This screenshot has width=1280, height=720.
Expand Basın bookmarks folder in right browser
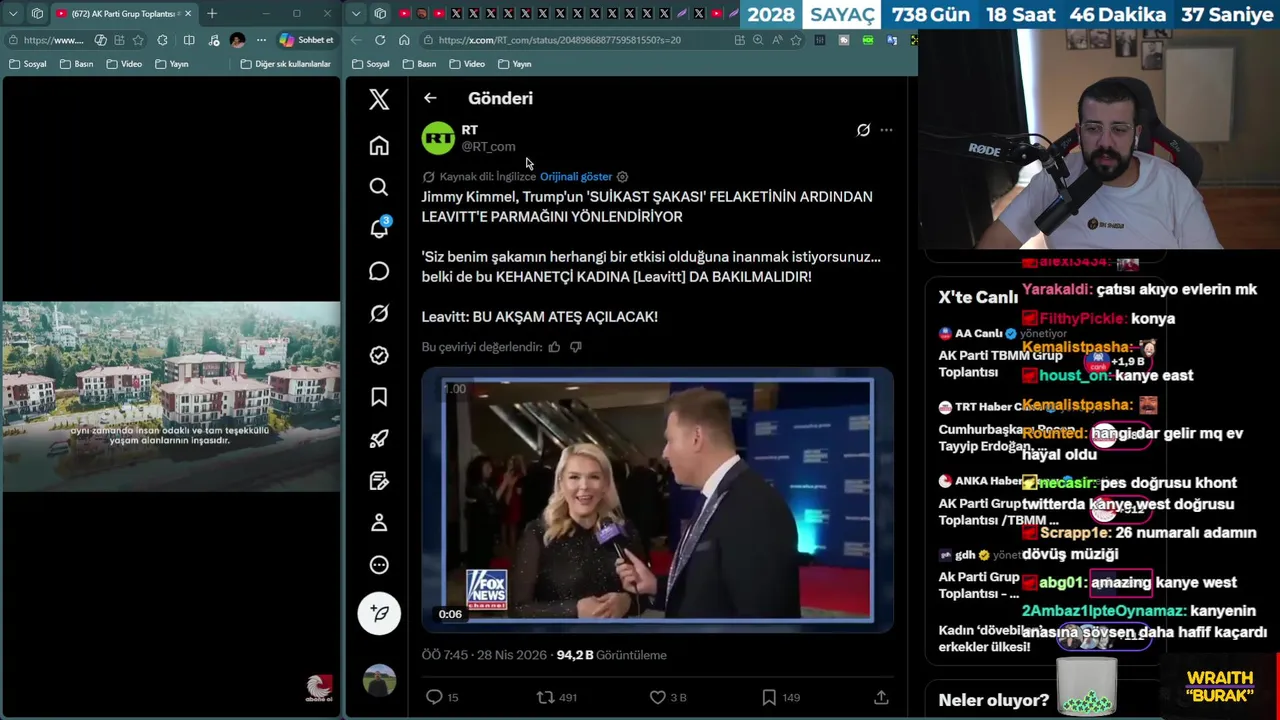[x=419, y=64]
